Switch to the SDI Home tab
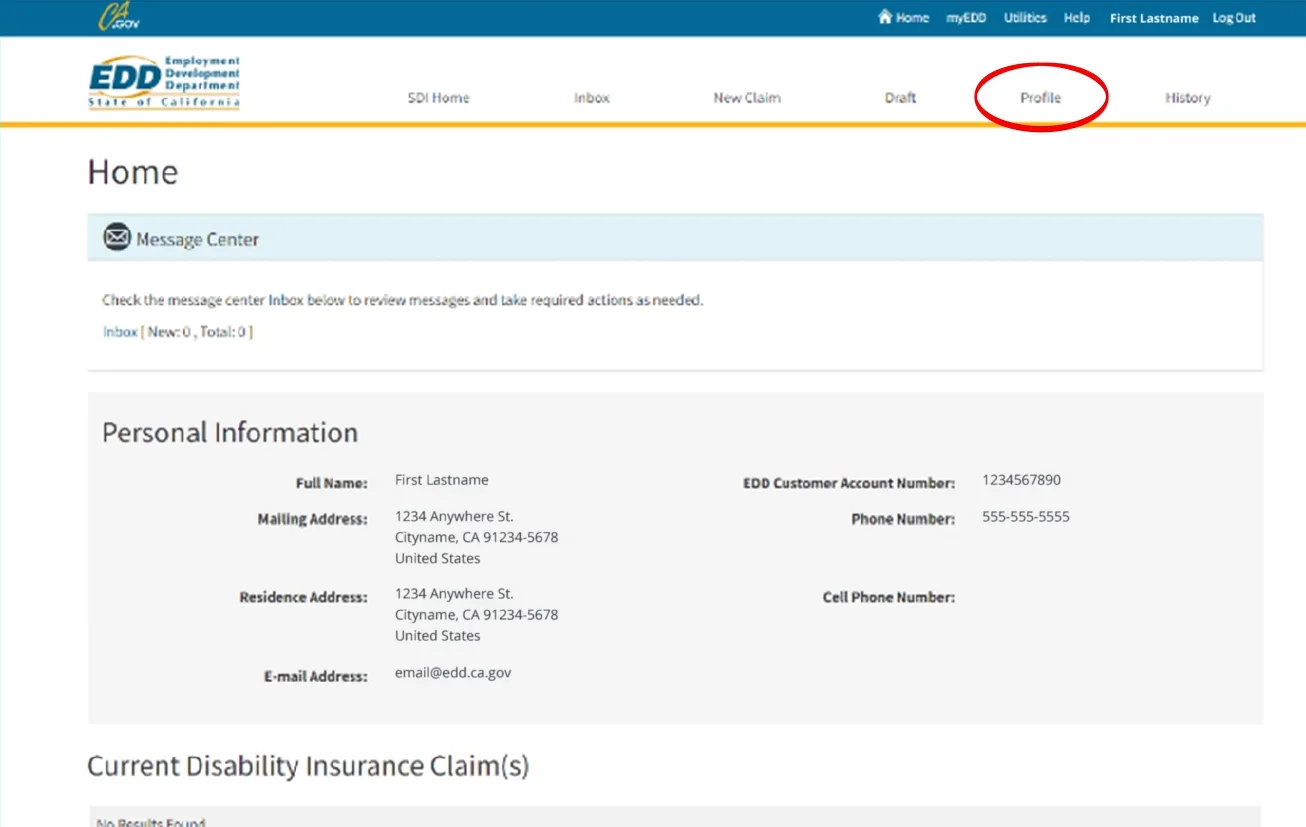 [x=438, y=98]
